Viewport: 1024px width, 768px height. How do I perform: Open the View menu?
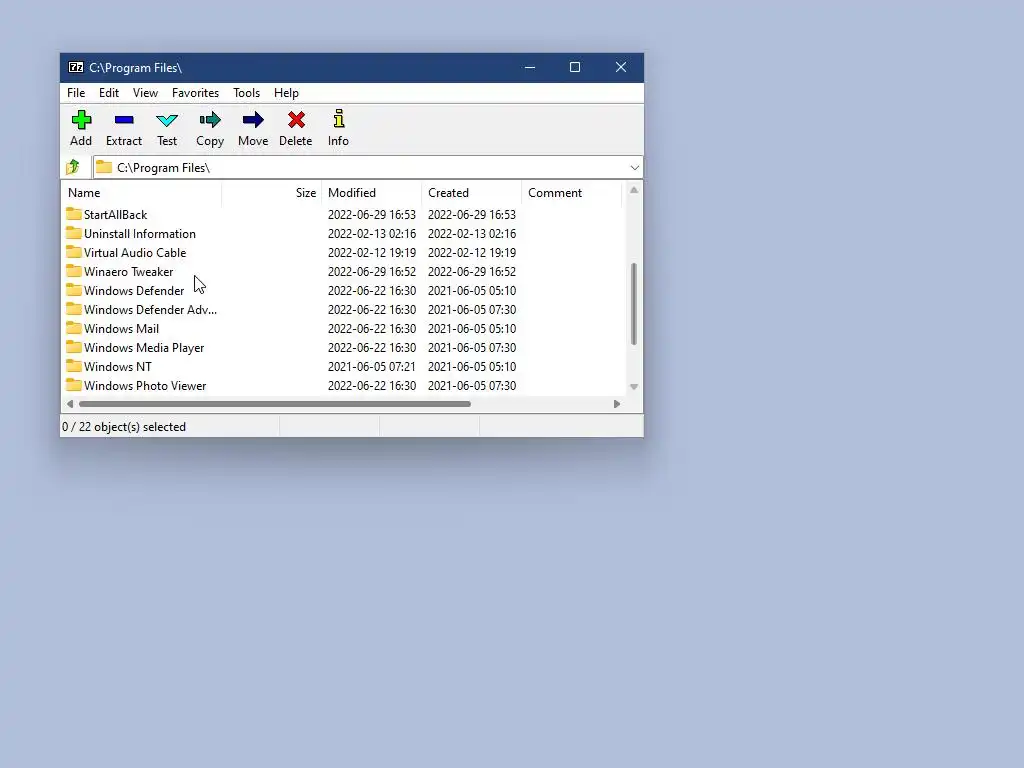pos(145,93)
